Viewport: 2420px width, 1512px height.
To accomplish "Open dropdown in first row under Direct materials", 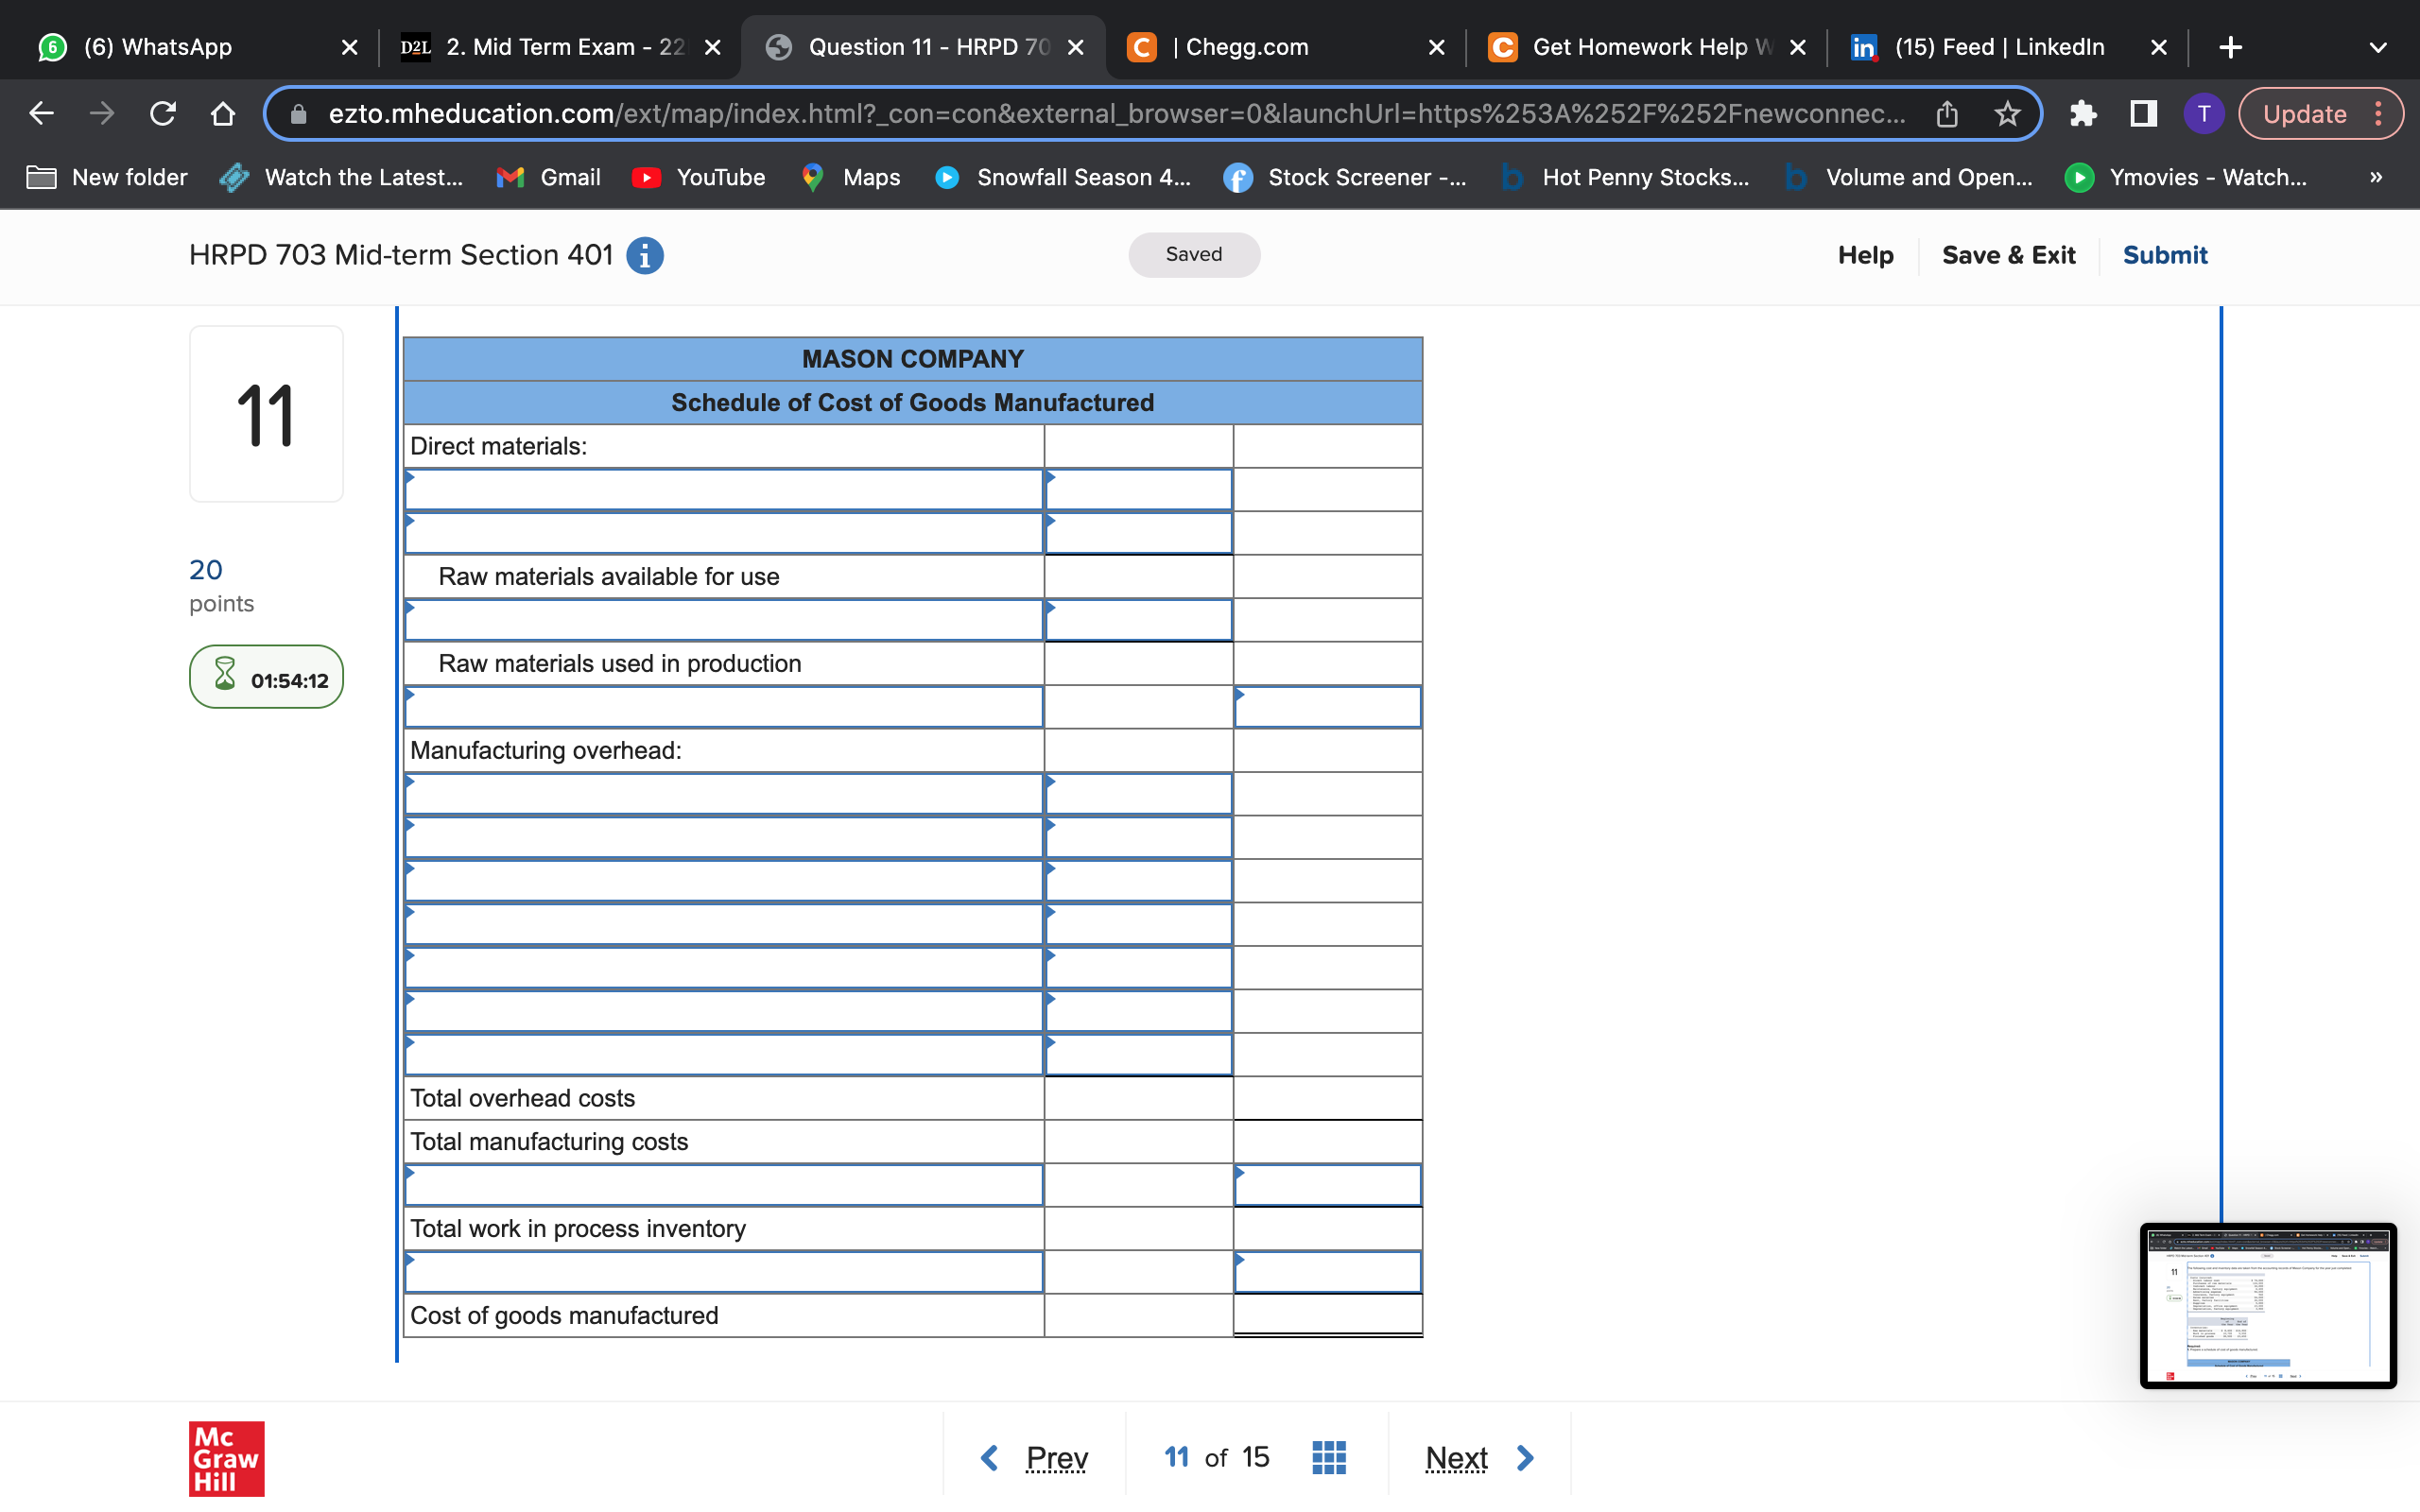I will [x=724, y=490].
